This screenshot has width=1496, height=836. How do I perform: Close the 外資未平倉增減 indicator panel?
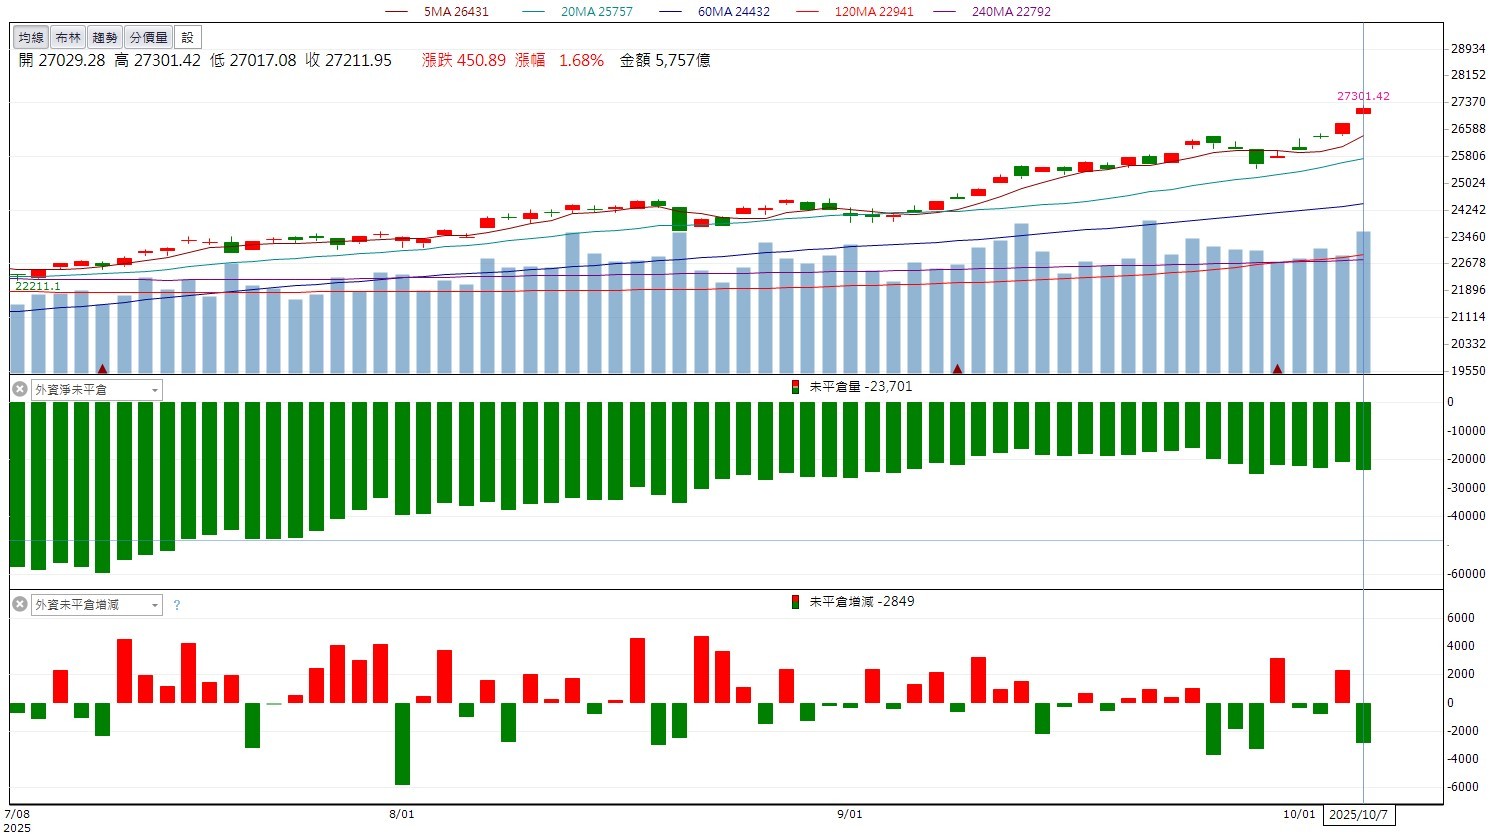[19, 605]
